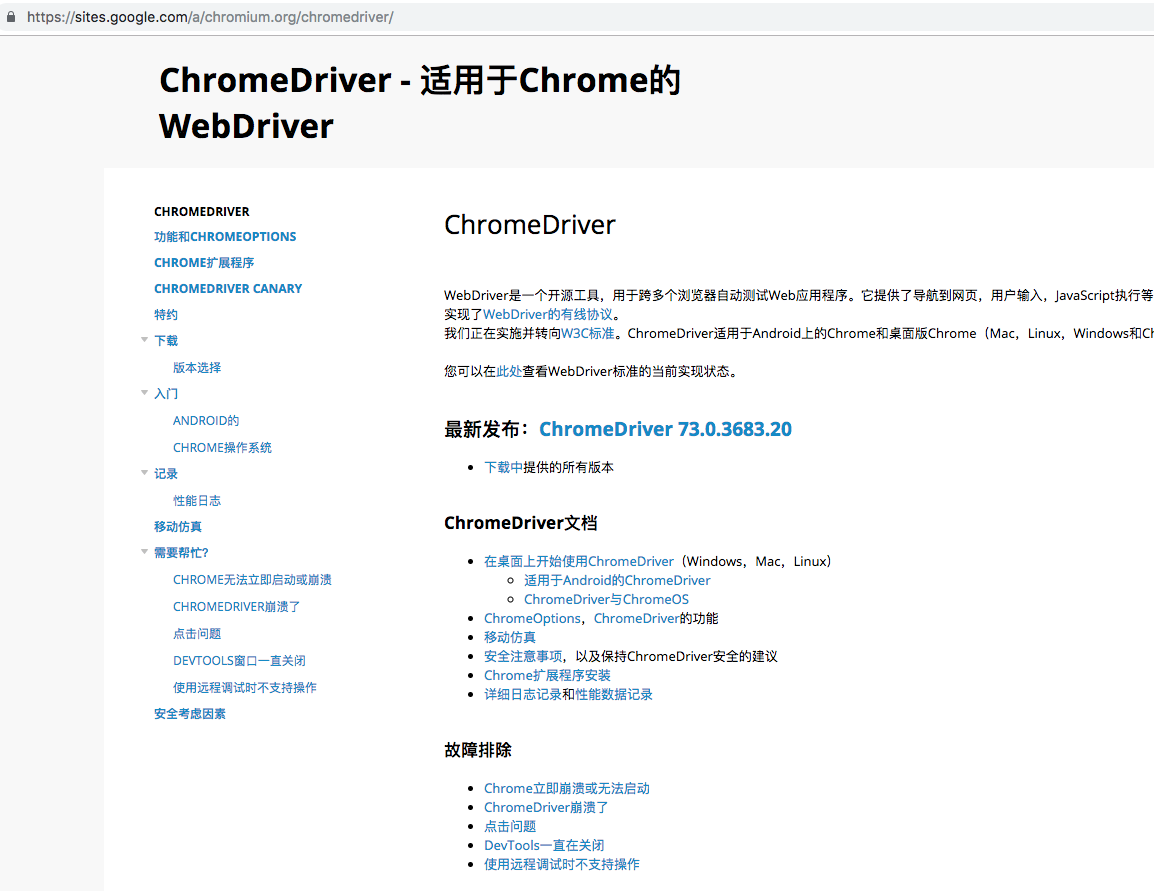Open 记录 sidebar link

pyautogui.click(x=166, y=474)
